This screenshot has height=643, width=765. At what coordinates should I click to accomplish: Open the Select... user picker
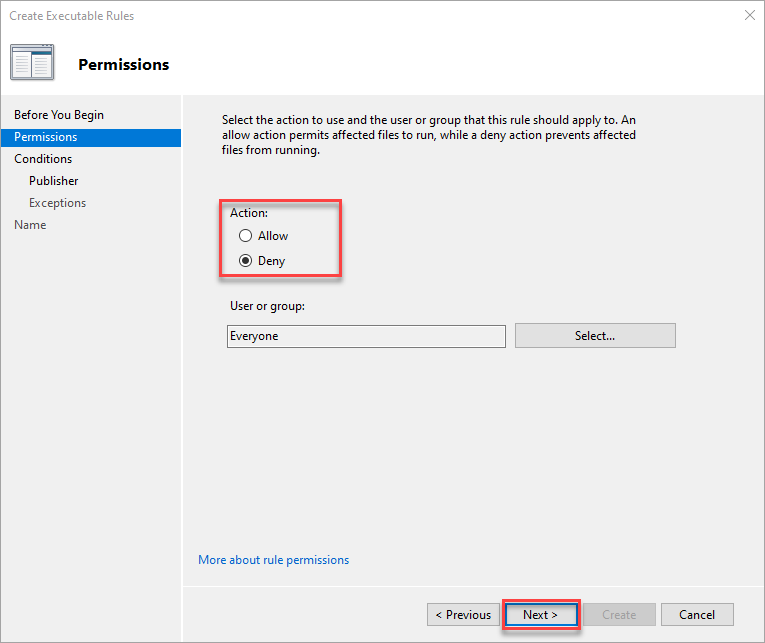pos(595,336)
